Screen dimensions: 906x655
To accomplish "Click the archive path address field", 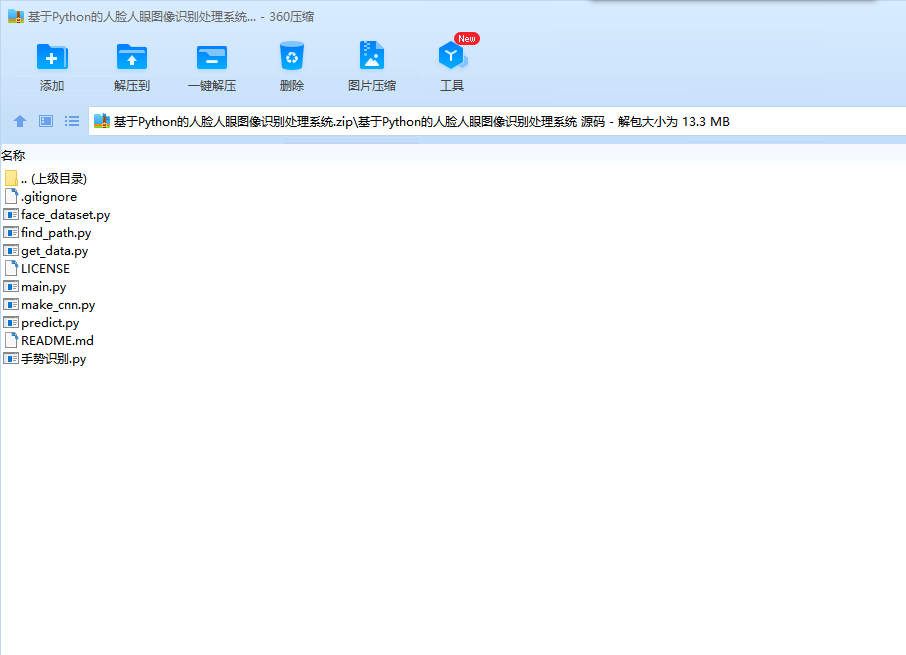I will pyautogui.click(x=497, y=121).
